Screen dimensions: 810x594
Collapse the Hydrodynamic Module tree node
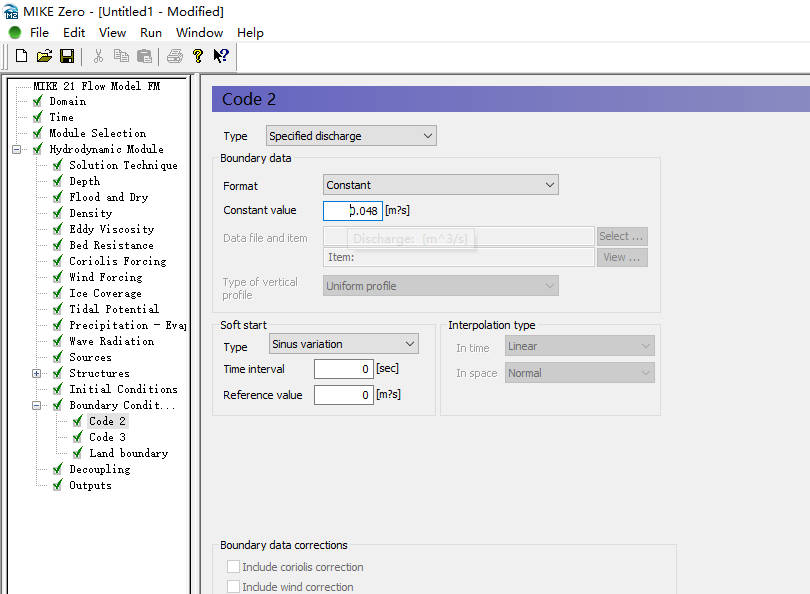pos(17,150)
